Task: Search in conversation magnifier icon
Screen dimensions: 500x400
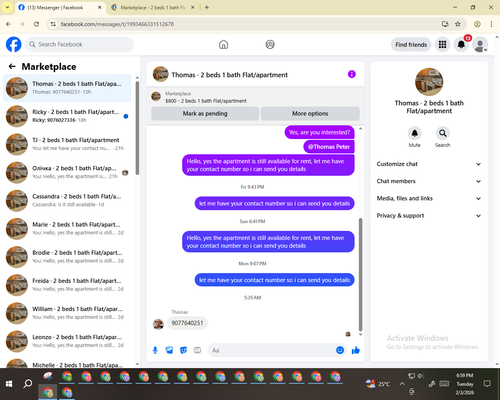Action: tap(443, 133)
